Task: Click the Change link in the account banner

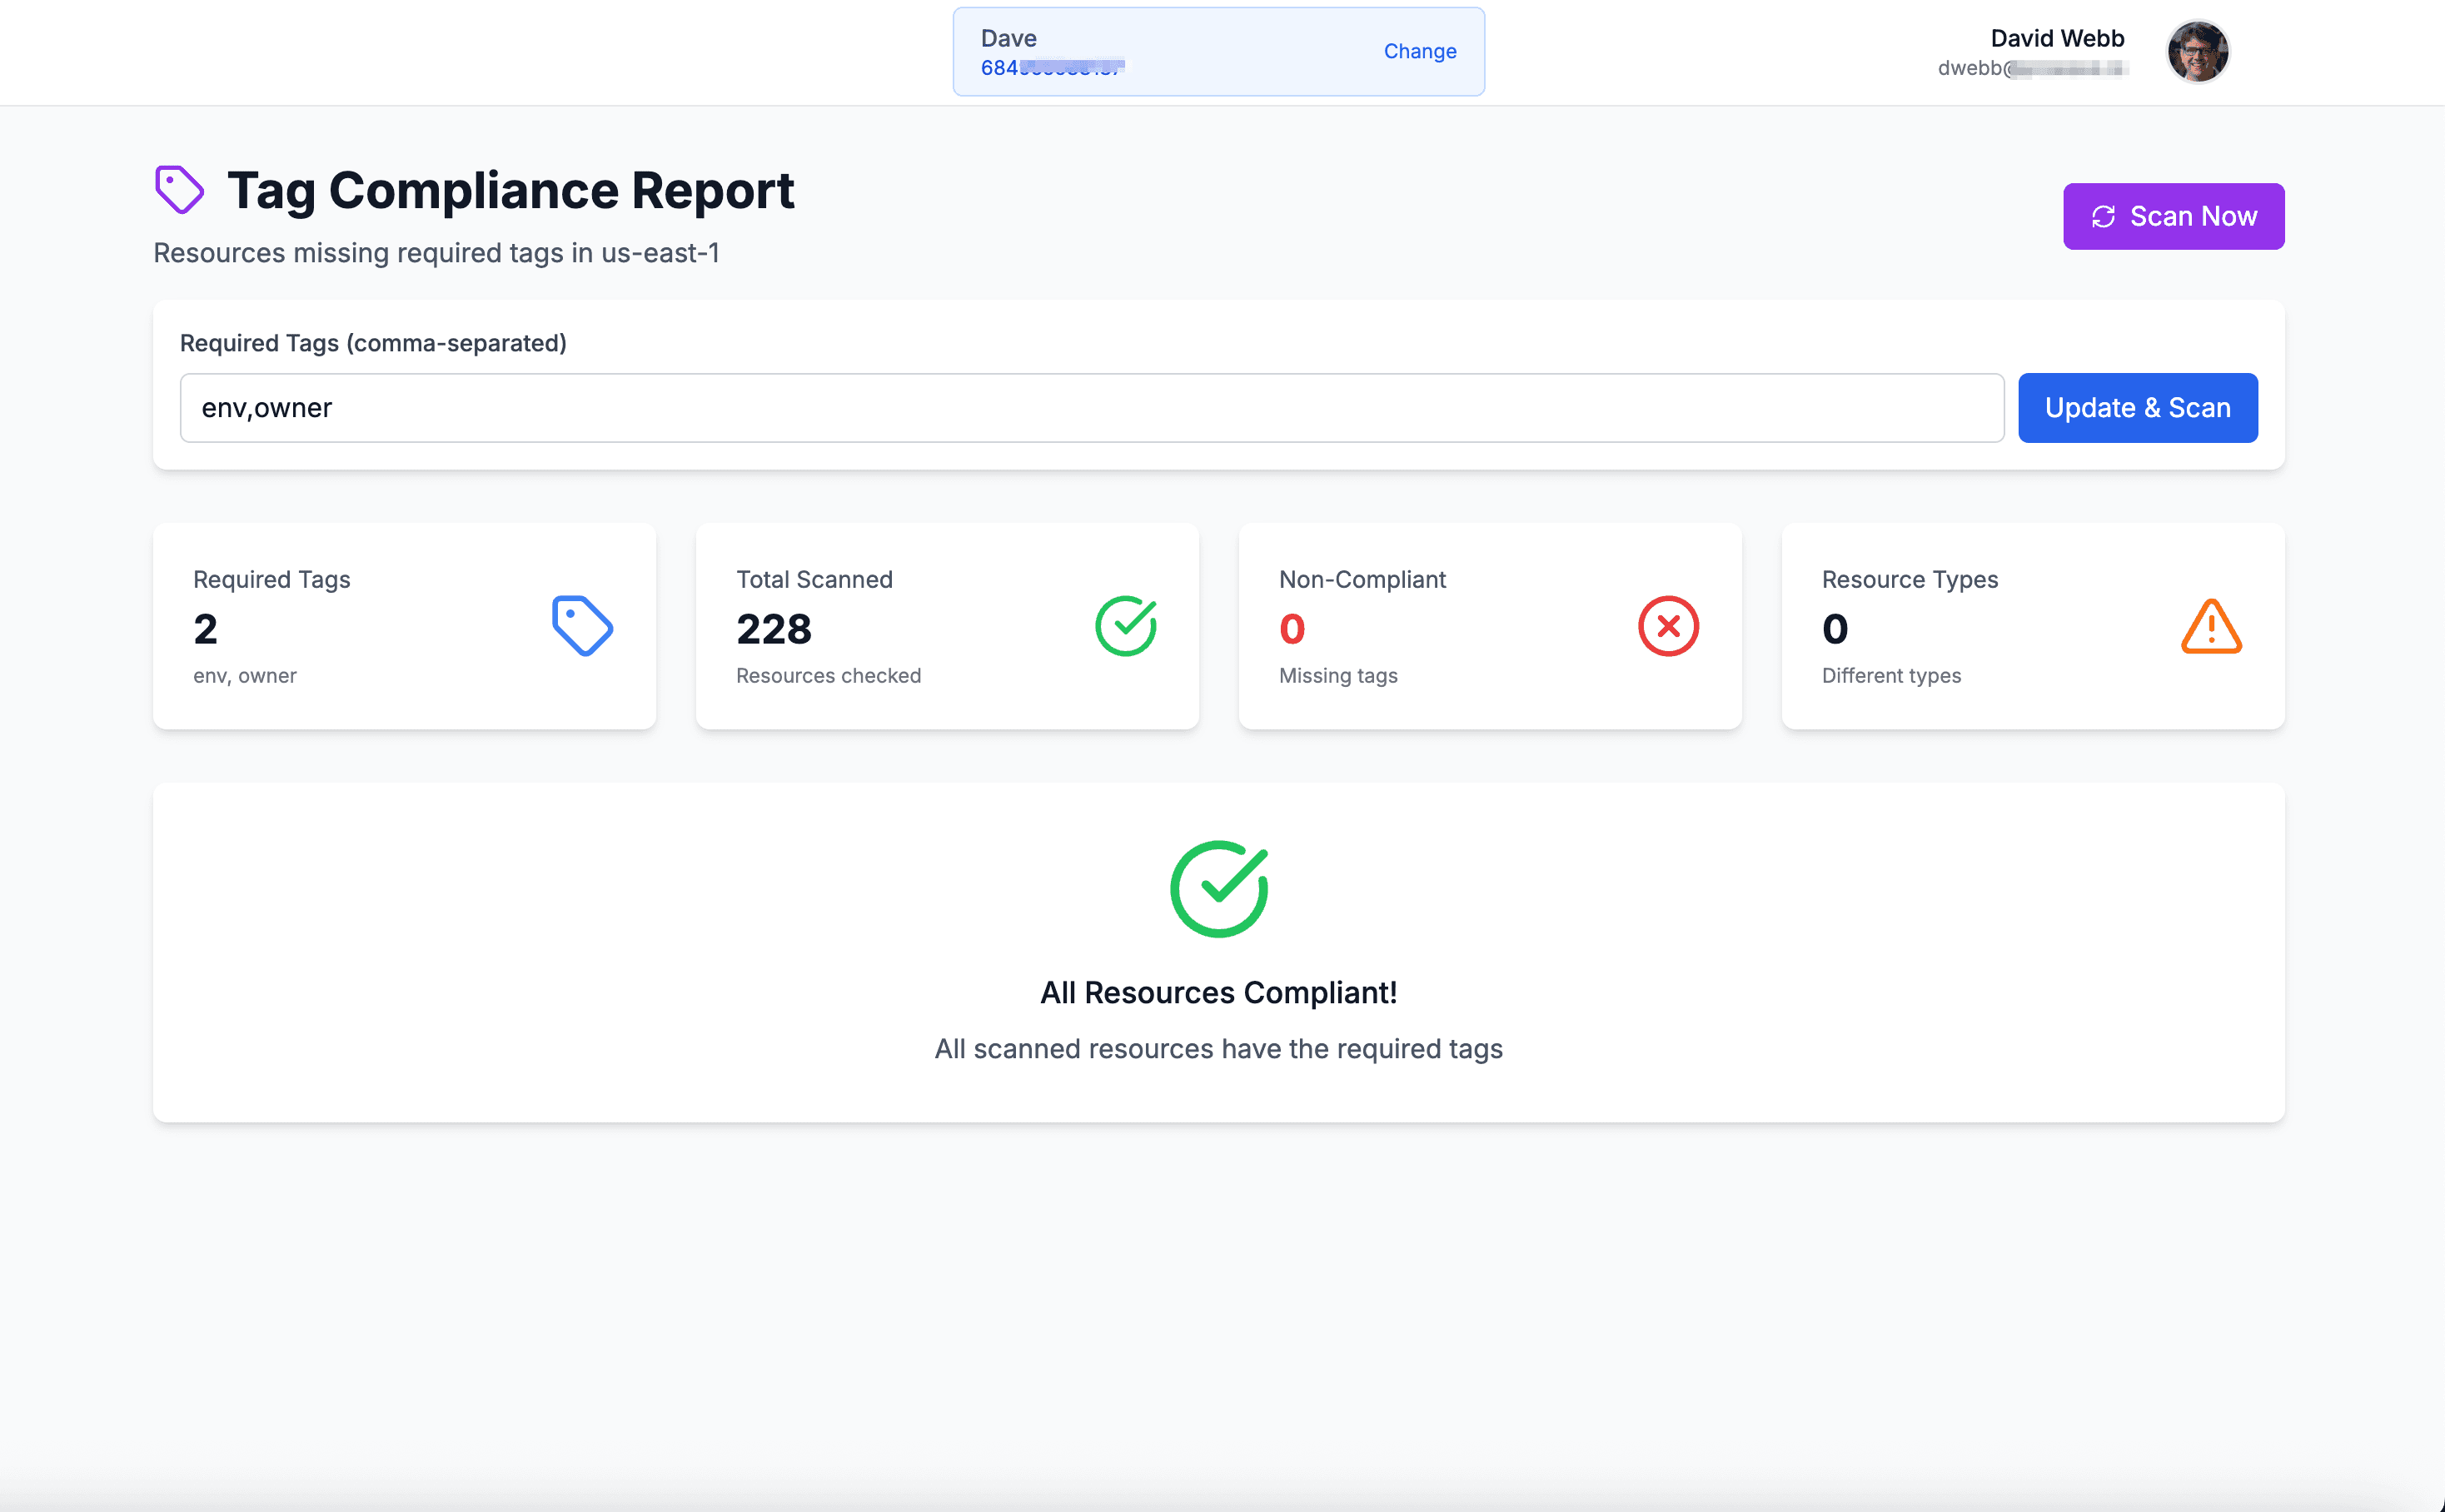Action: (1420, 50)
